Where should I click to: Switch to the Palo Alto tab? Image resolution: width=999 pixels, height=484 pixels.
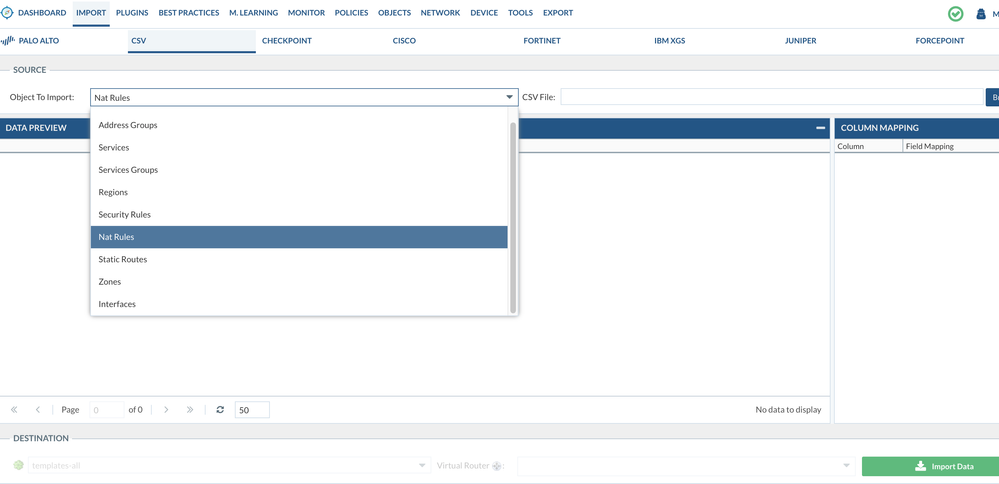(39, 41)
